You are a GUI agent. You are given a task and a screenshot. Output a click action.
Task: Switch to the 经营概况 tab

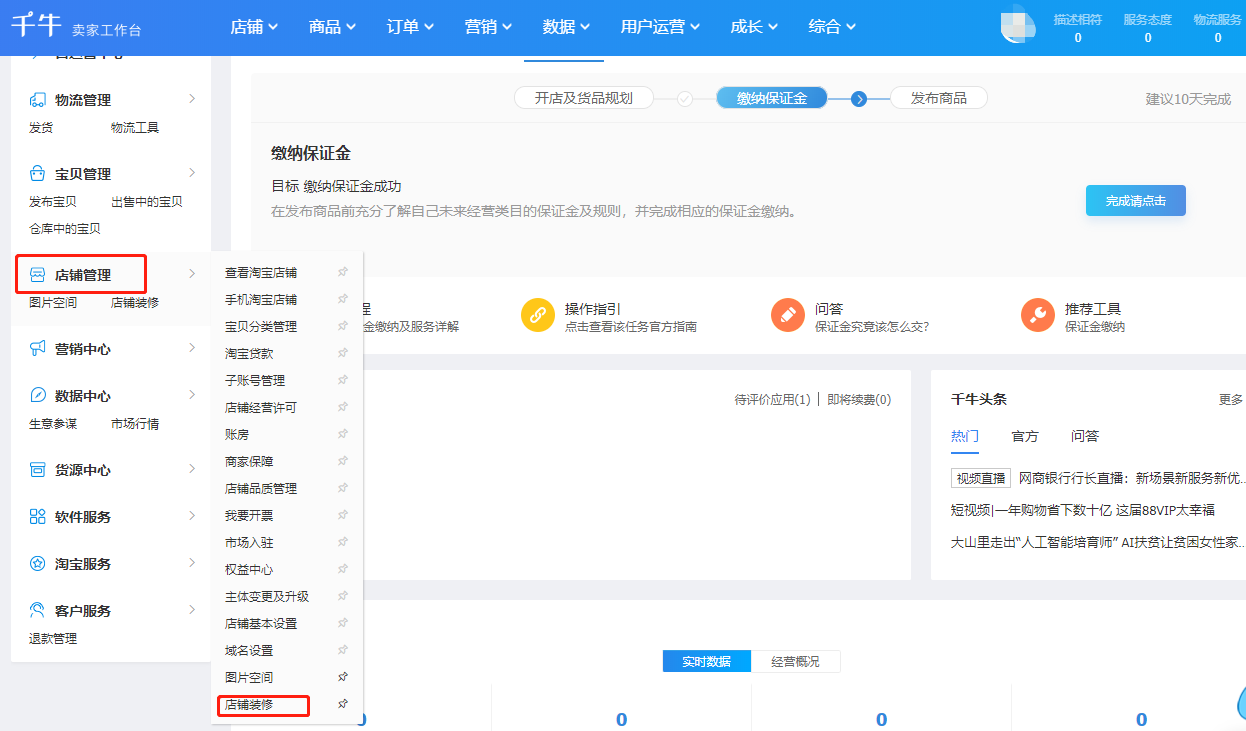pos(795,661)
